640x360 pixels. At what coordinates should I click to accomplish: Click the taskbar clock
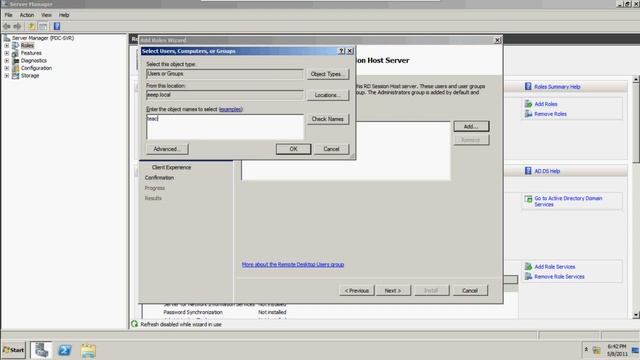pyautogui.click(x=617, y=350)
